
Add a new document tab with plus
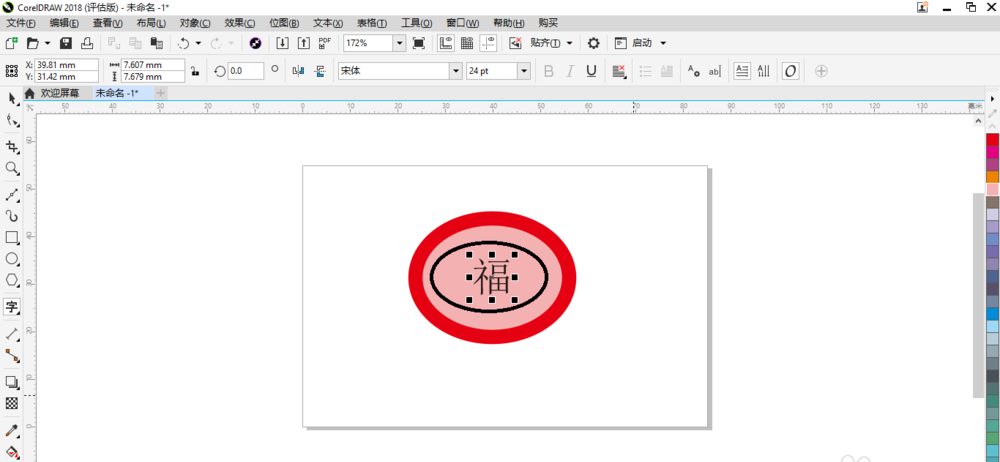click(x=160, y=93)
